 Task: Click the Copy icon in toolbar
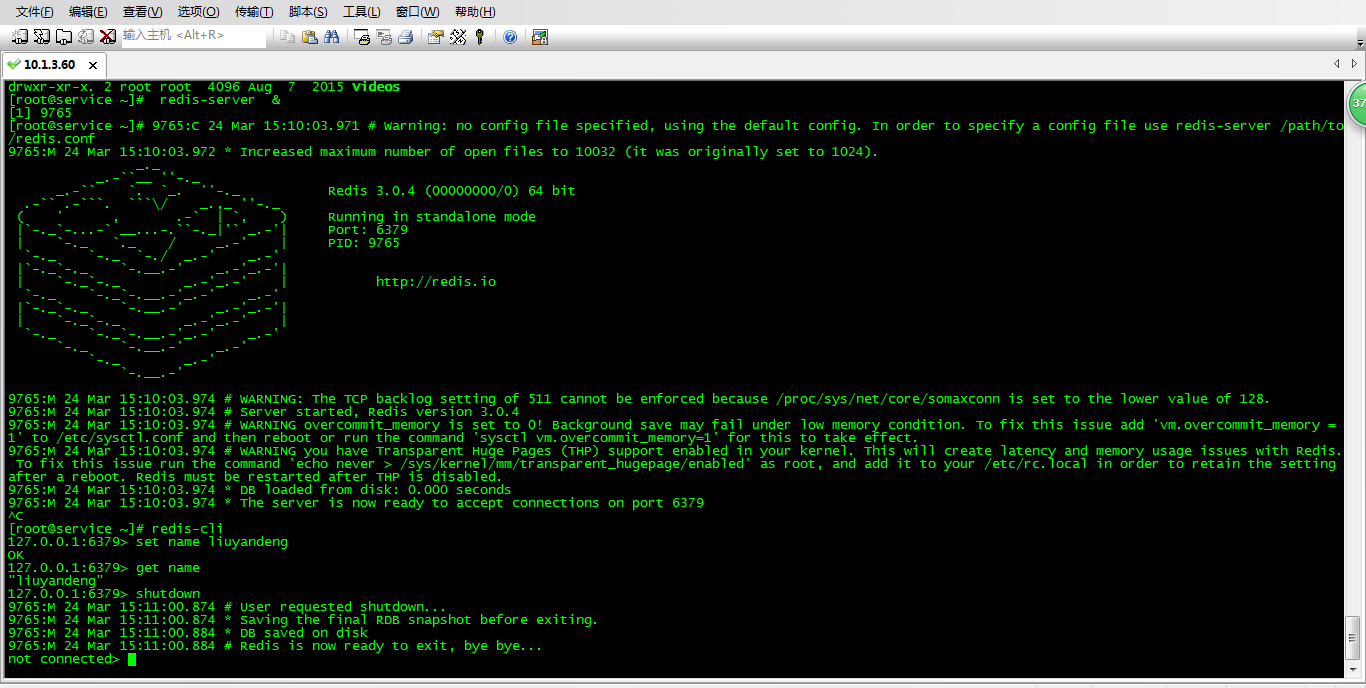(287, 37)
